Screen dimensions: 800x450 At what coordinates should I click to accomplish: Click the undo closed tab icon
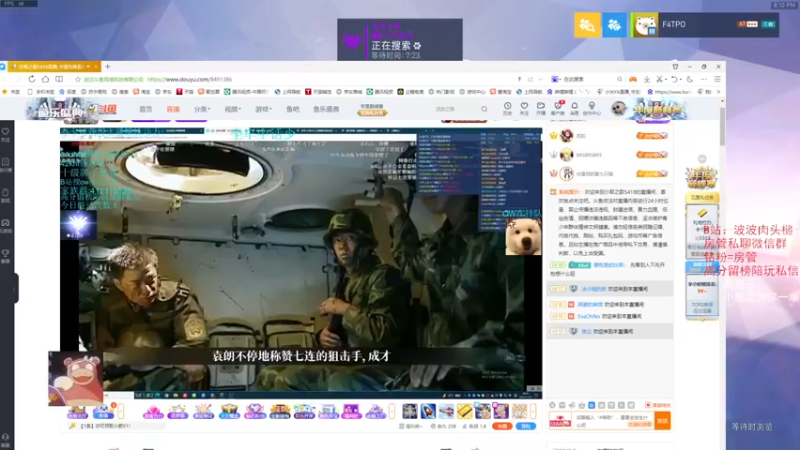(674, 80)
